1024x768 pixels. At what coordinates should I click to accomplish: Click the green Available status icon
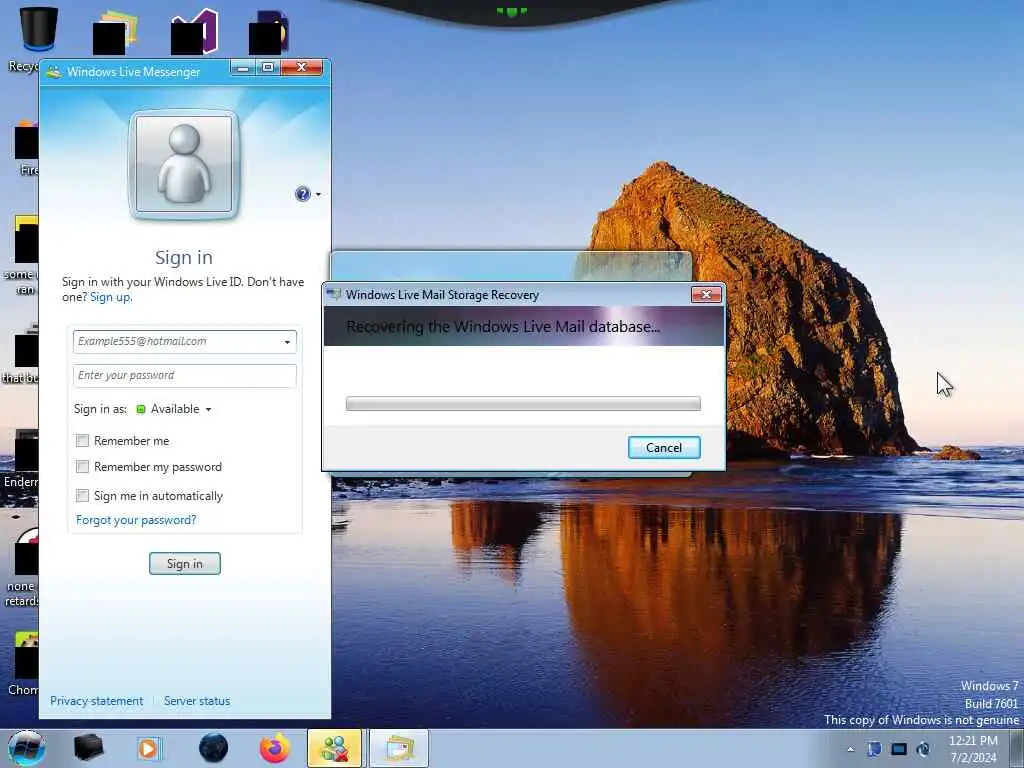(140, 409)
